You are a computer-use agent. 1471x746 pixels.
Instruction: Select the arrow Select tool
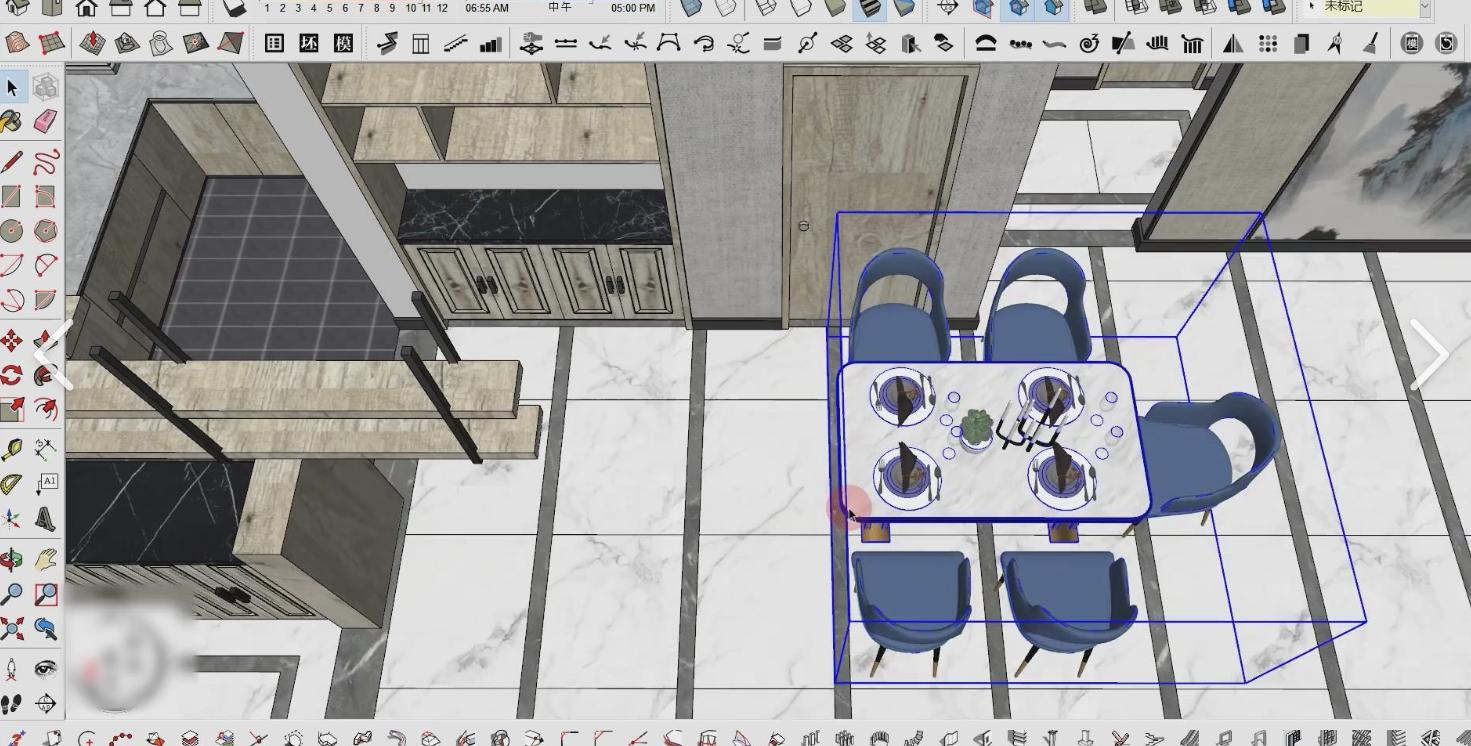(x=12, y=88)
